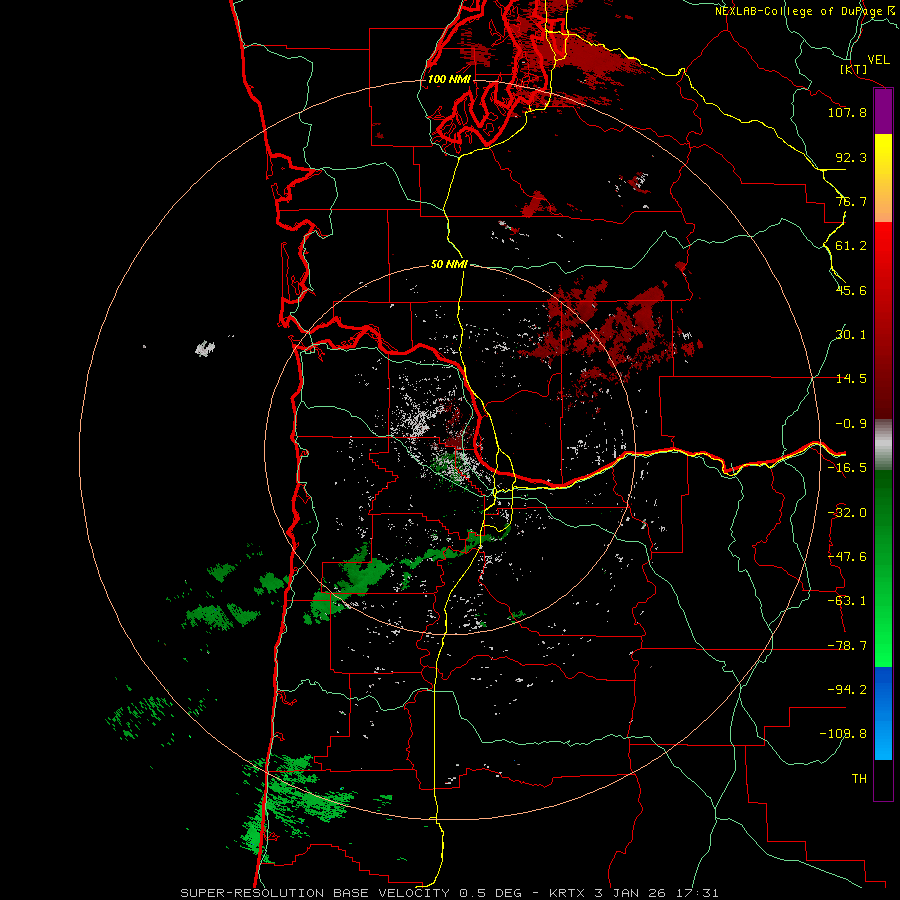The width and height of the screenshot is (900, 900).
Task: Click the purple segment of the velocity color bar
Action: coord(883,112)
